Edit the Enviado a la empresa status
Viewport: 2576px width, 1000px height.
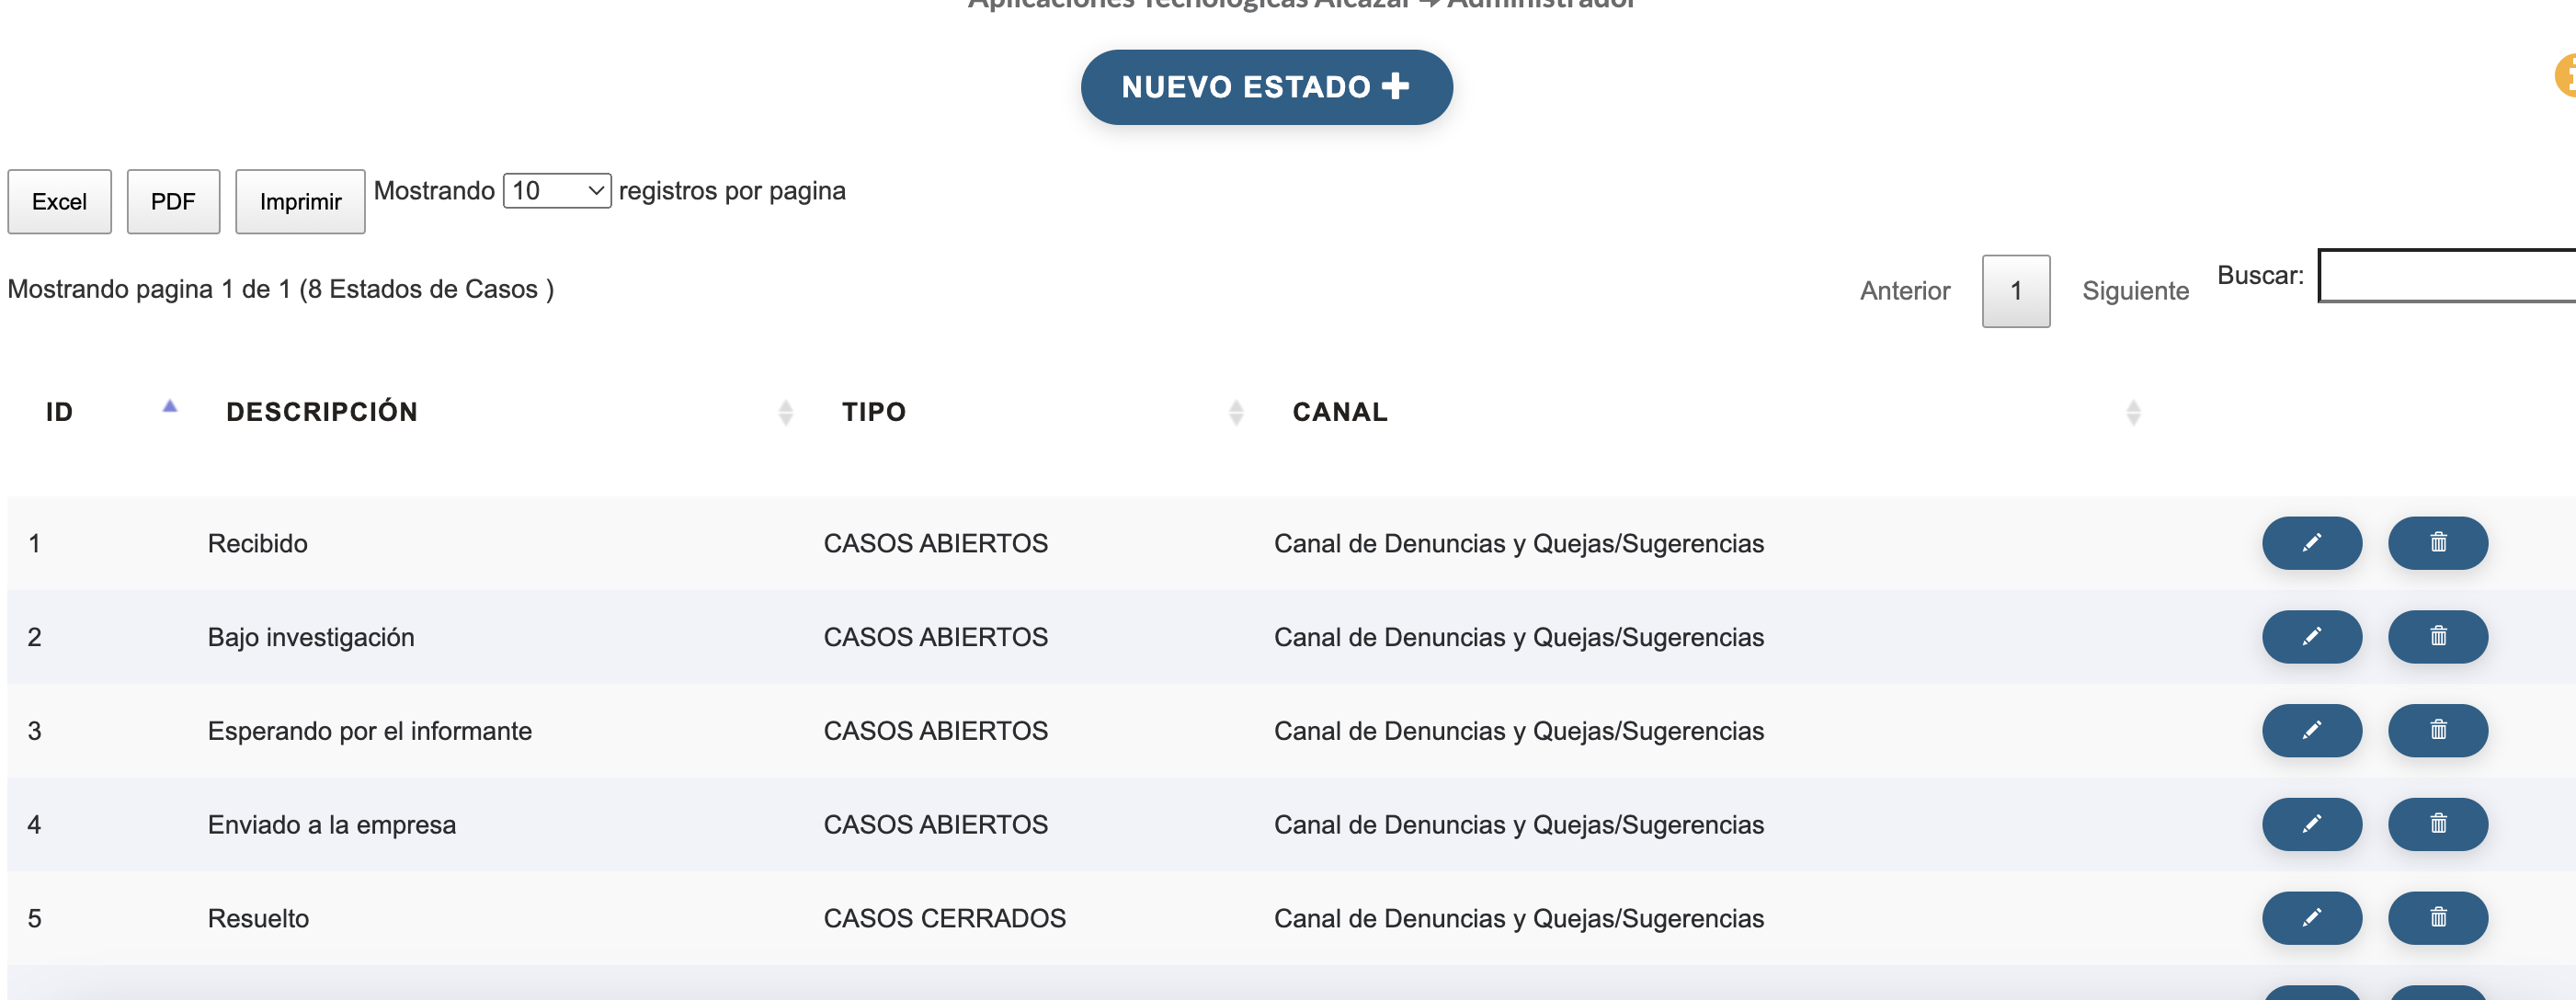coord(2311,824)
